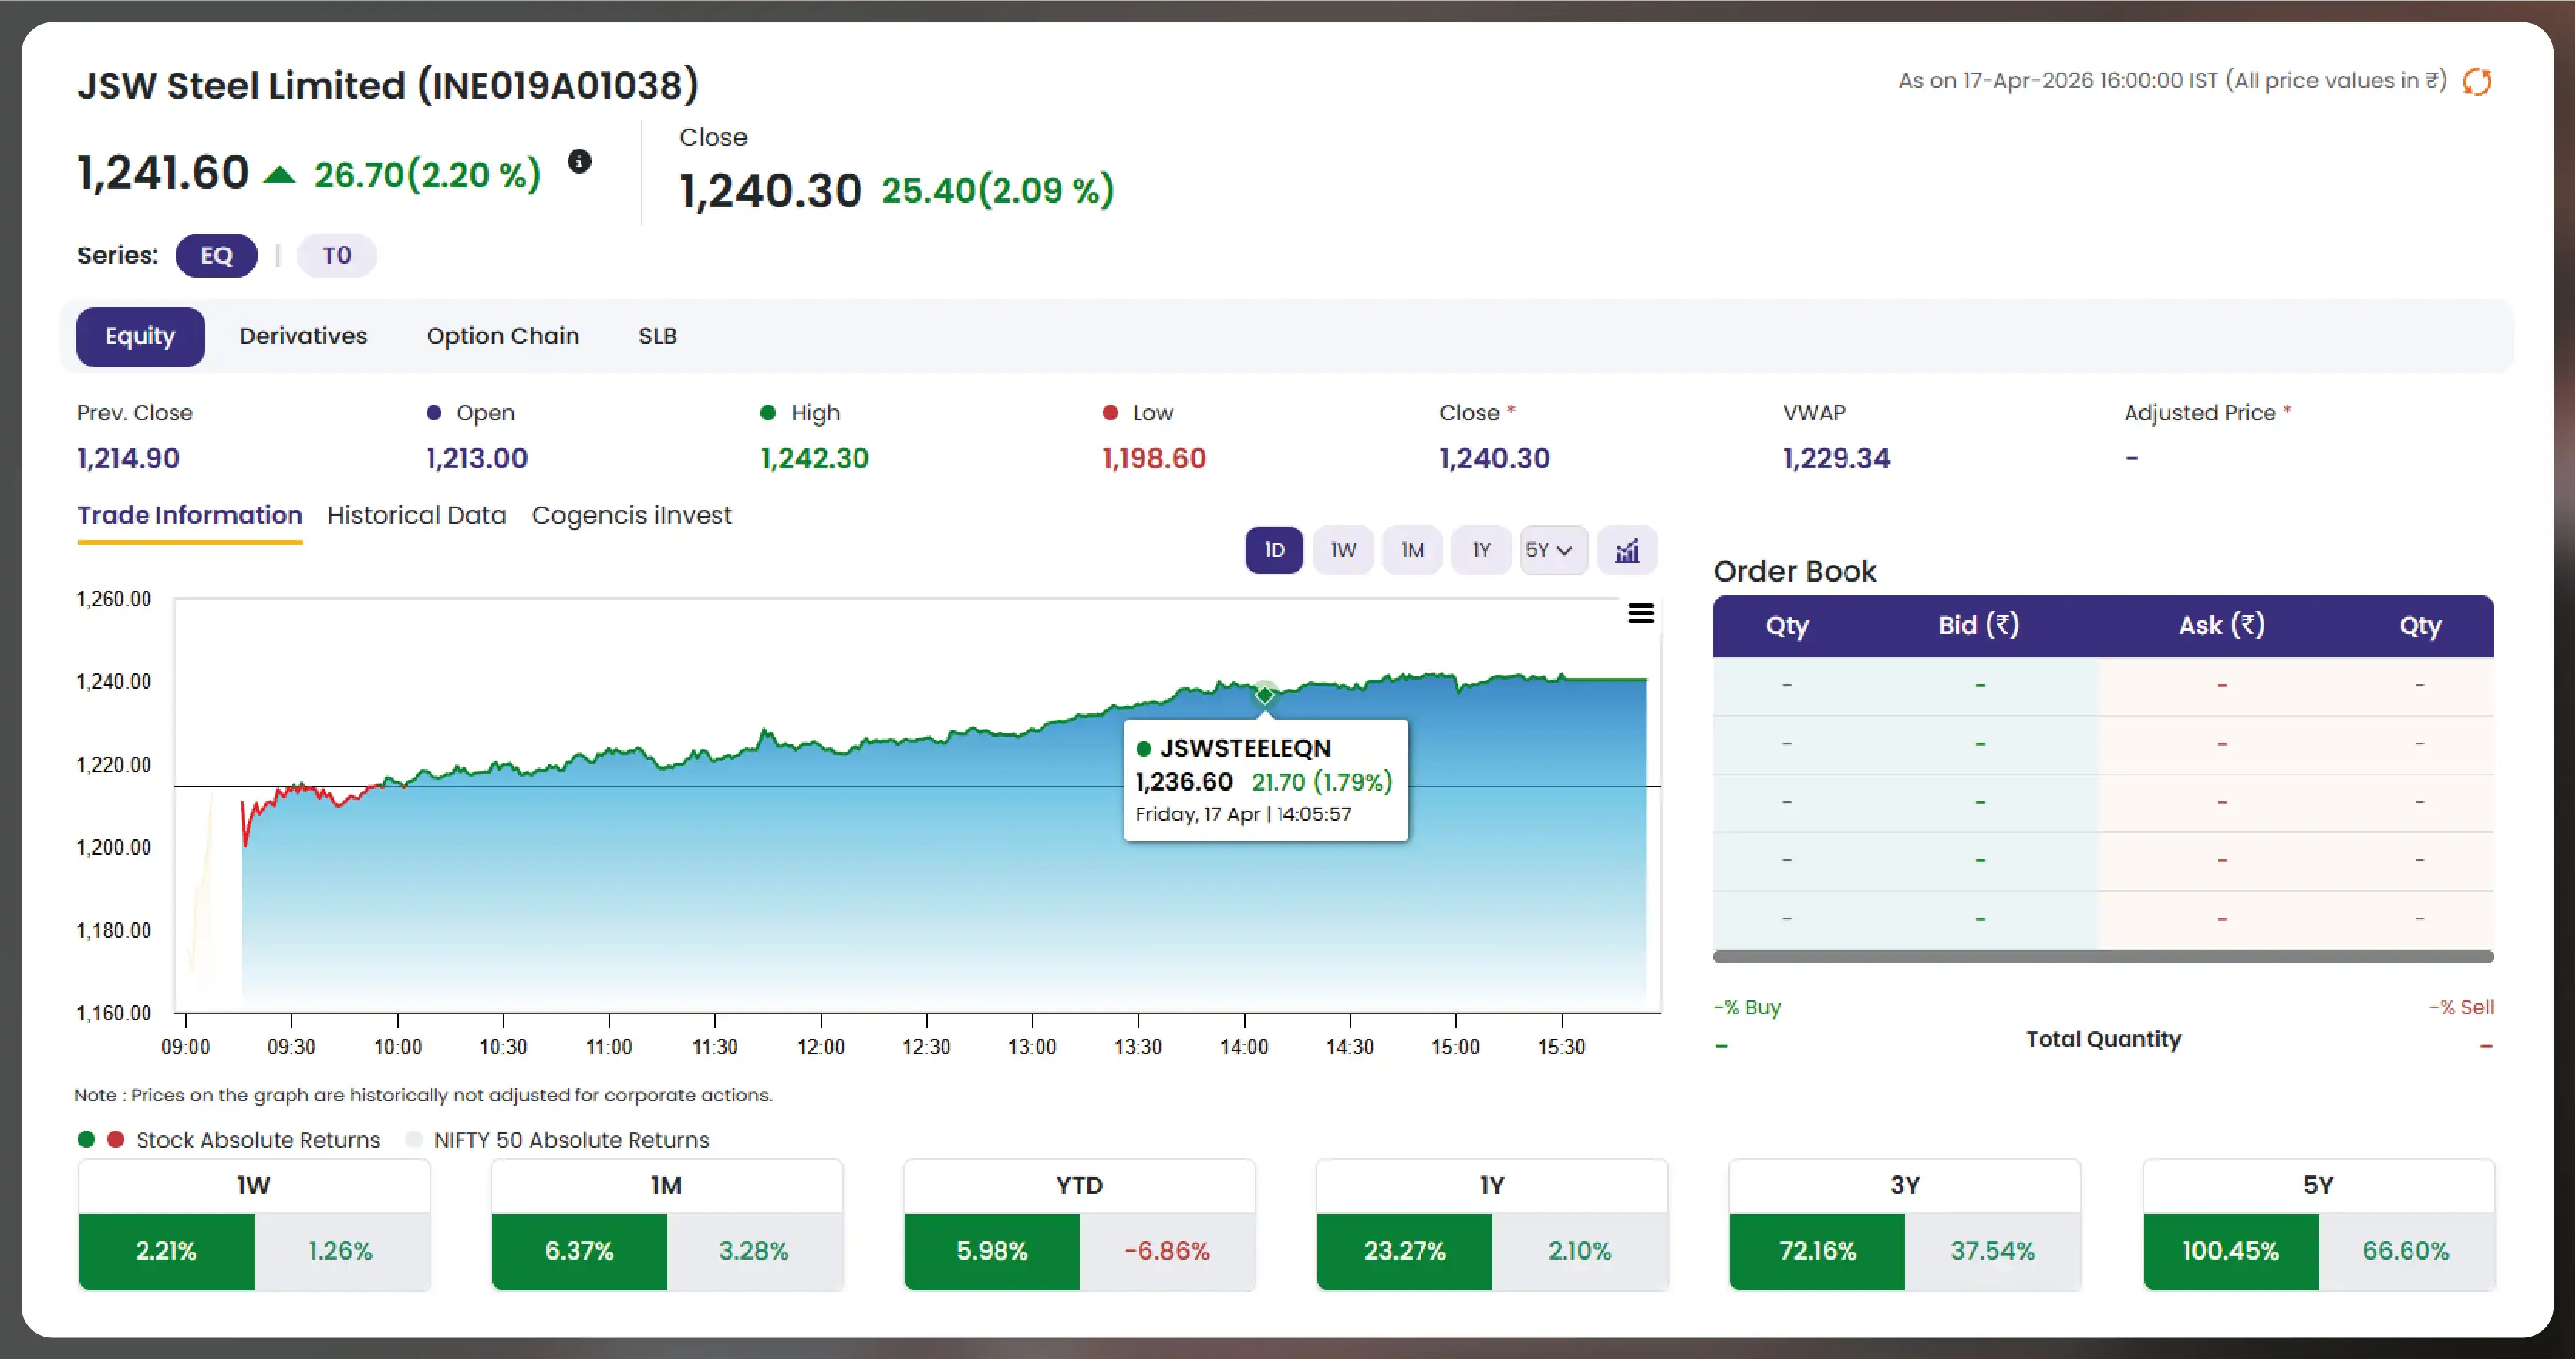Image resolution: width=2576 pixels, height=1359 pixels.
Task: Toggle the EQ series selection
Action: pyautogui.click(x=216, y=255)
